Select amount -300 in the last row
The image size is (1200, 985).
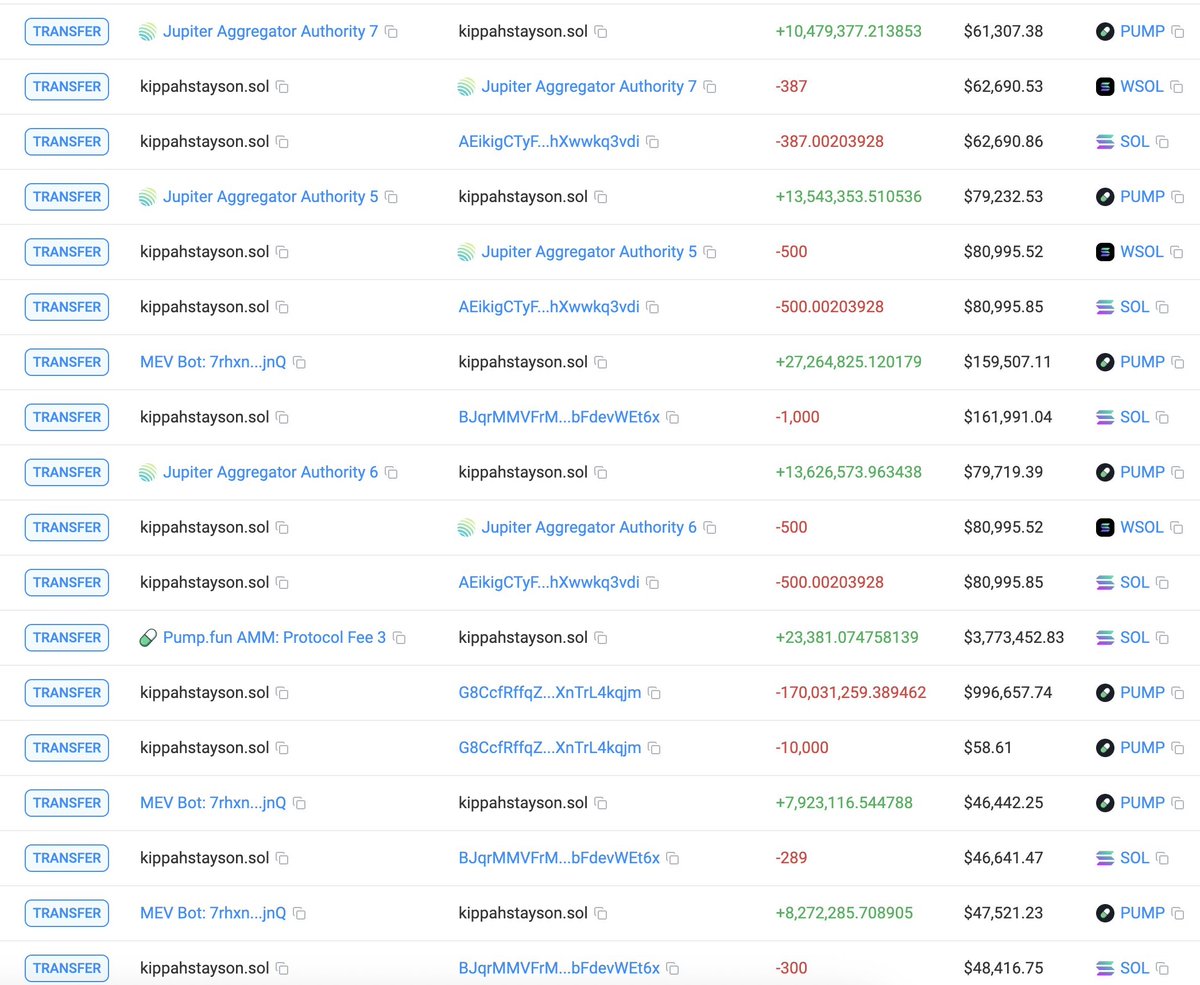point(791,968)
